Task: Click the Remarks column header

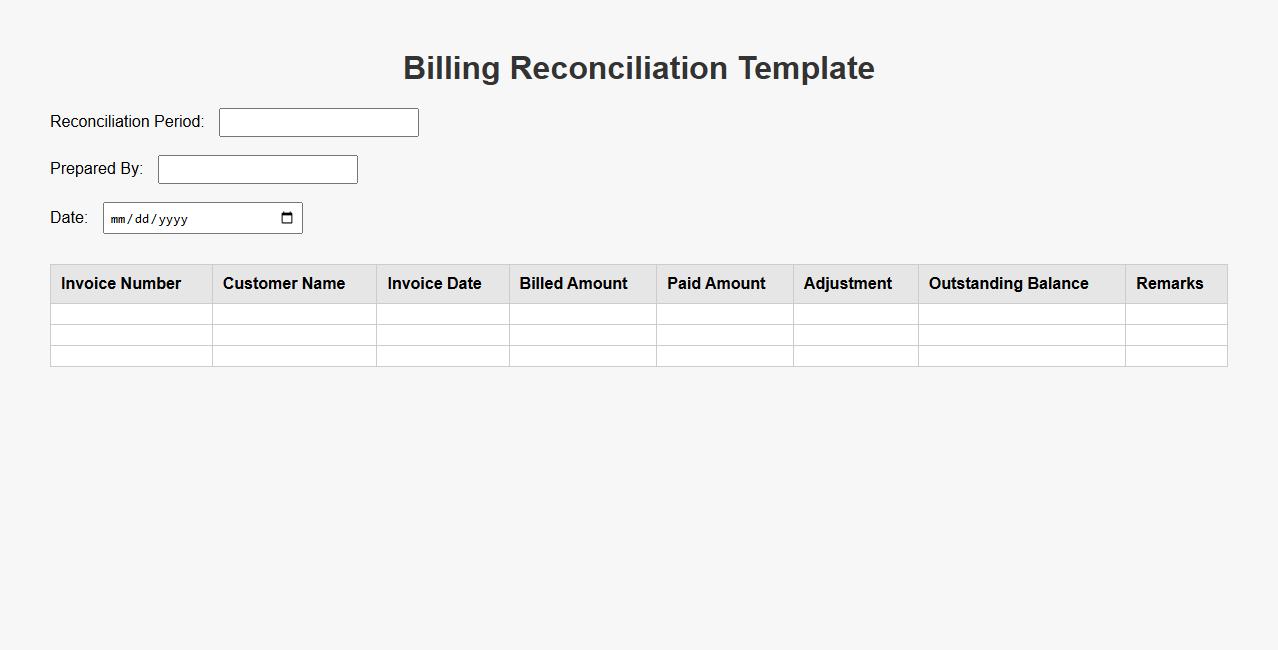Action: (1169, 284)
